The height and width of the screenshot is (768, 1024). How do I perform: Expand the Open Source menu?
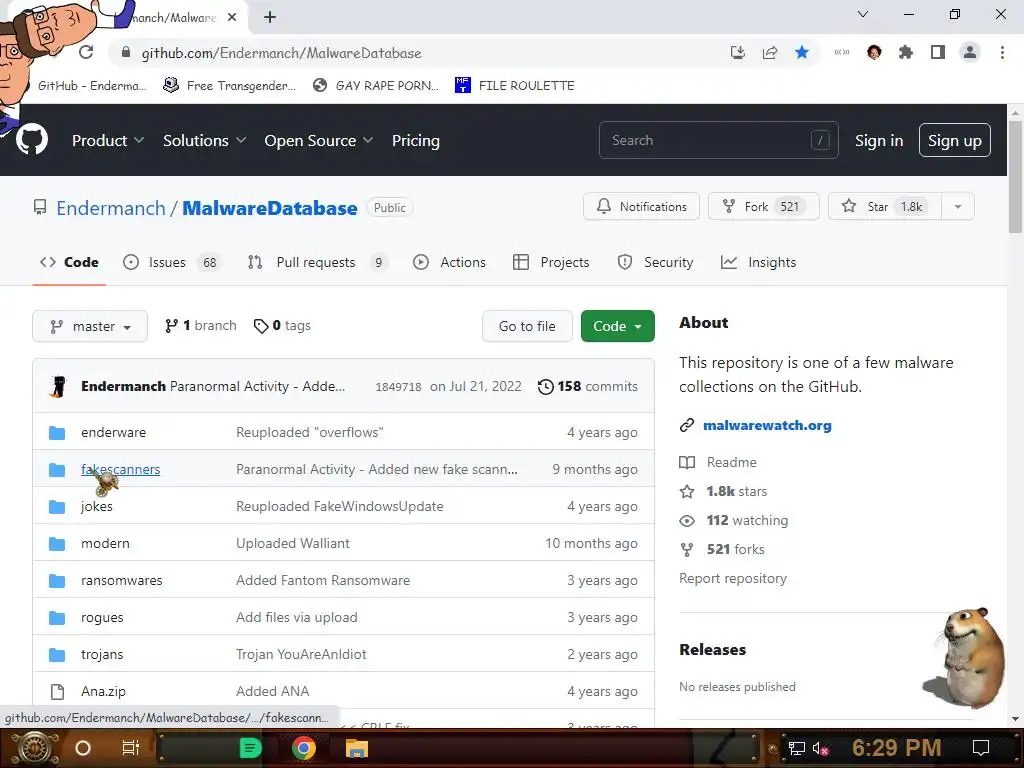click(319, 140)
